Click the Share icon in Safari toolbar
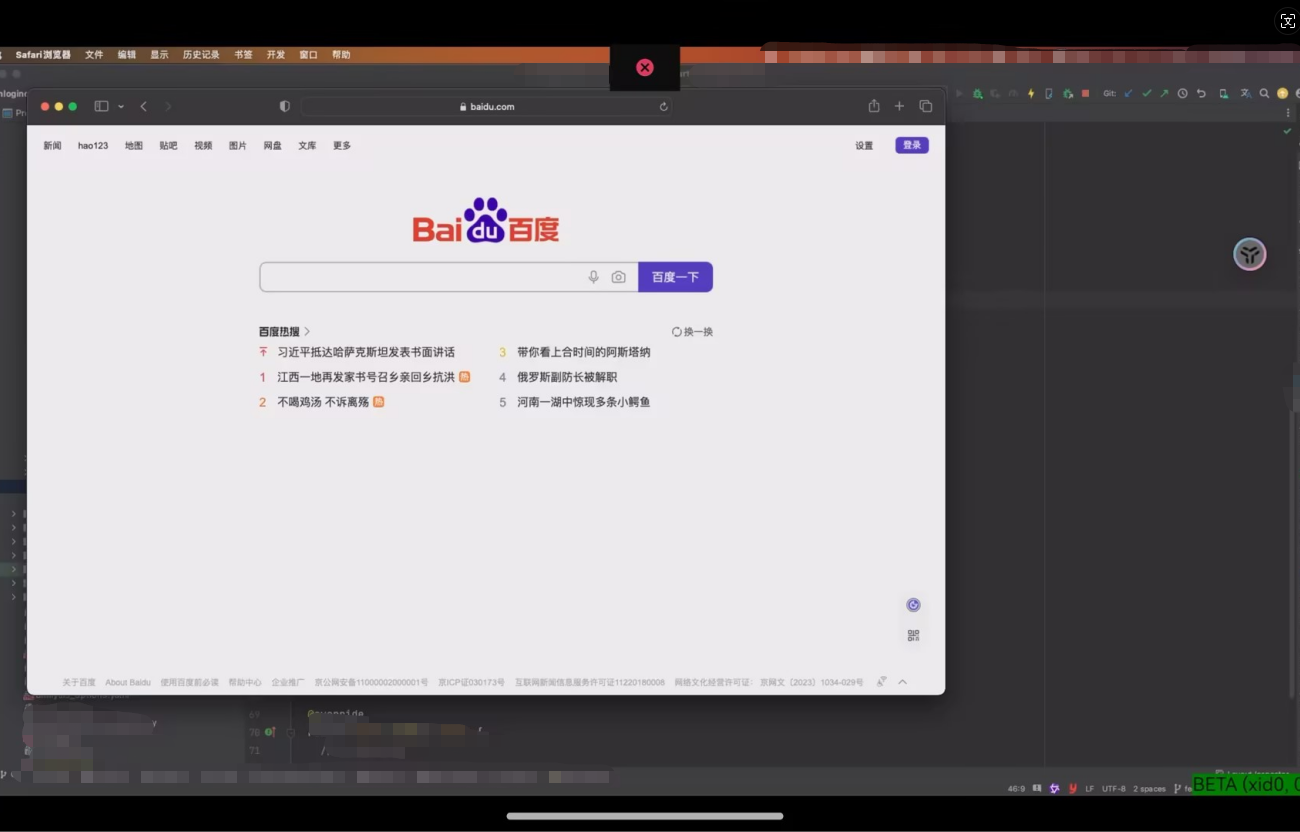 pyautogui.click(x=874, y=106)
